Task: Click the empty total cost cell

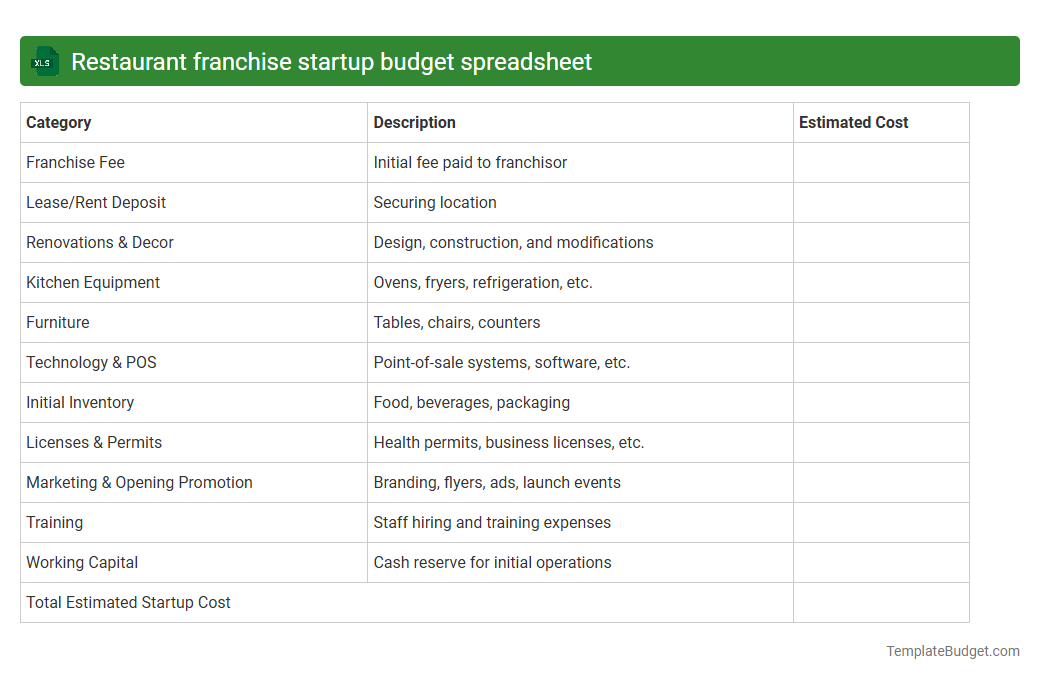Action: coord(880,602)
